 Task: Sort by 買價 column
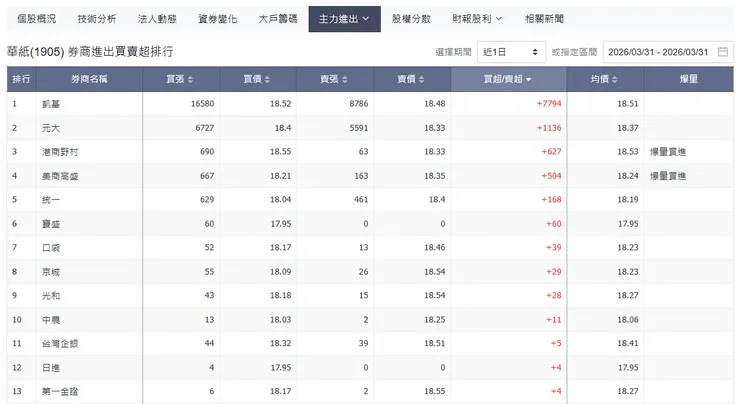point(257,79)
